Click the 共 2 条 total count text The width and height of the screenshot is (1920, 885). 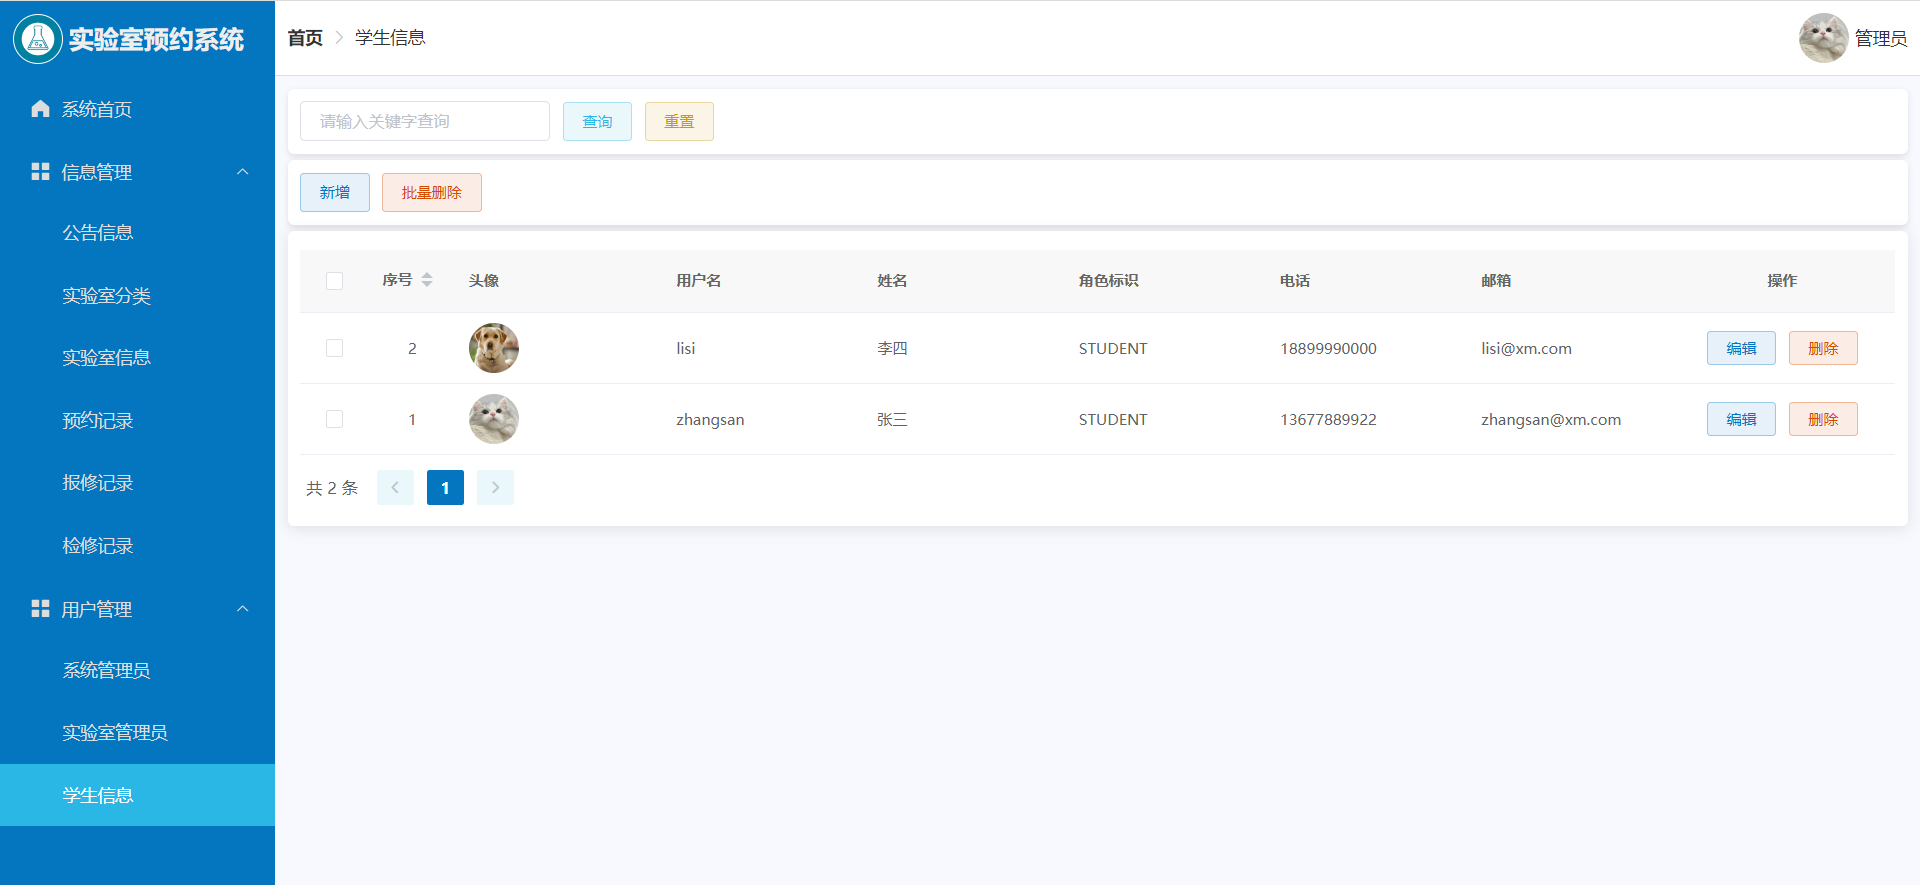(332, 488)
